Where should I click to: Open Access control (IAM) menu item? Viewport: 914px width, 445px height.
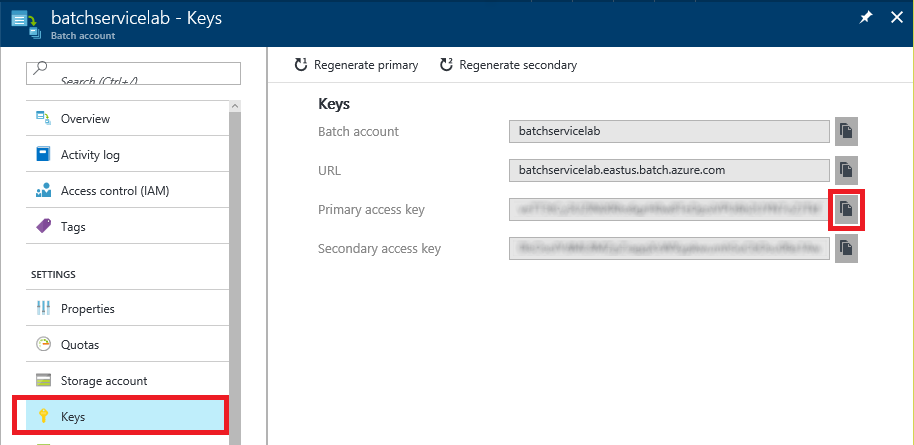[x=128, y=191]
